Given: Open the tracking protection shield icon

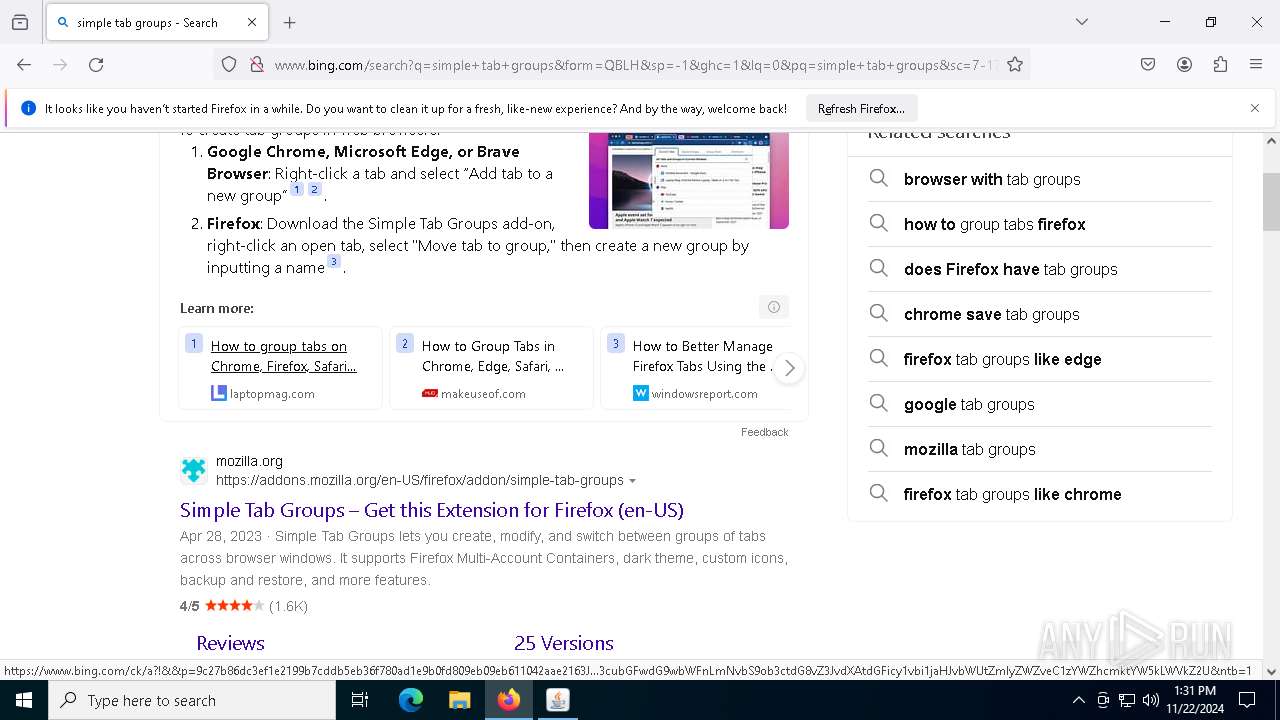Looking at the screenshot, I should (229, 65).
